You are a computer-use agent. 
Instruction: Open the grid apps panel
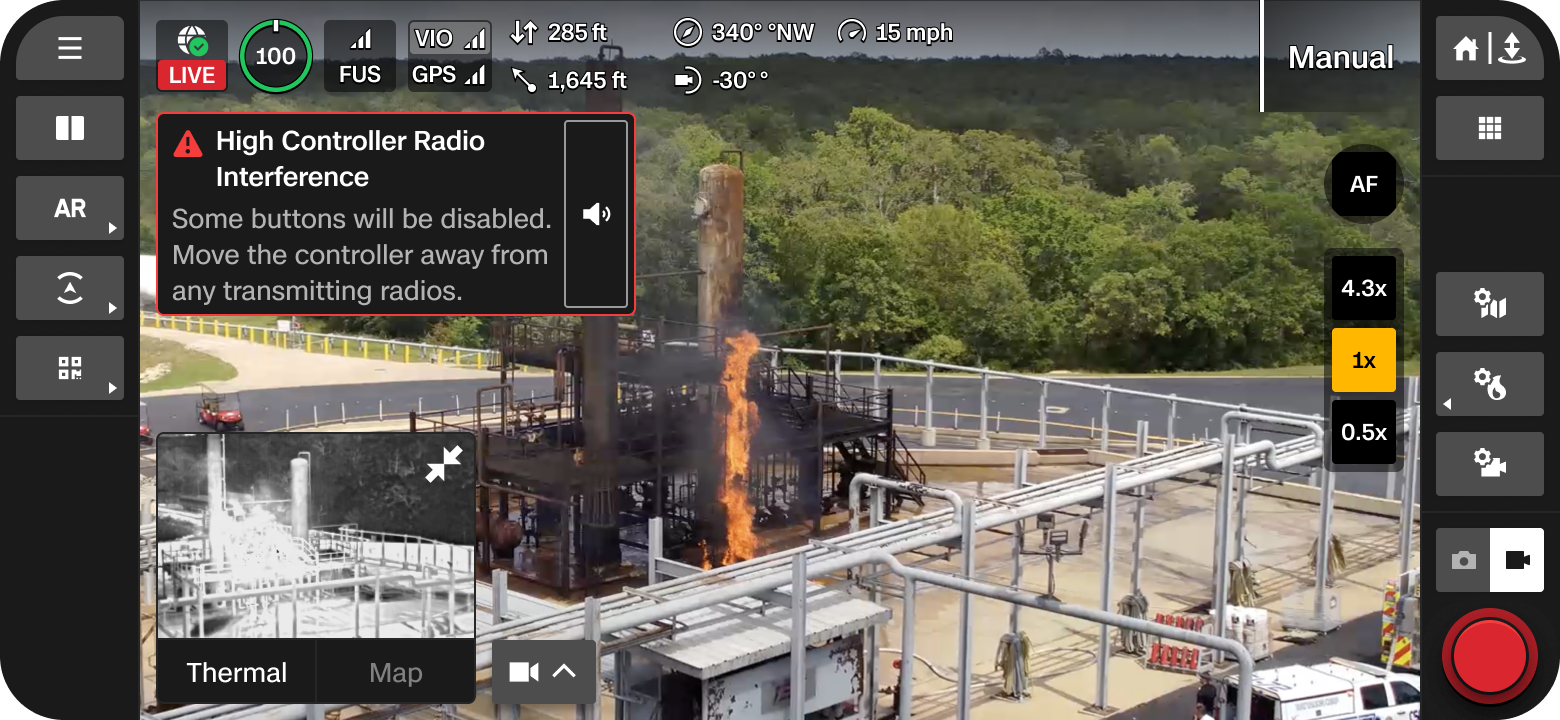click(x=1489, y=128)
